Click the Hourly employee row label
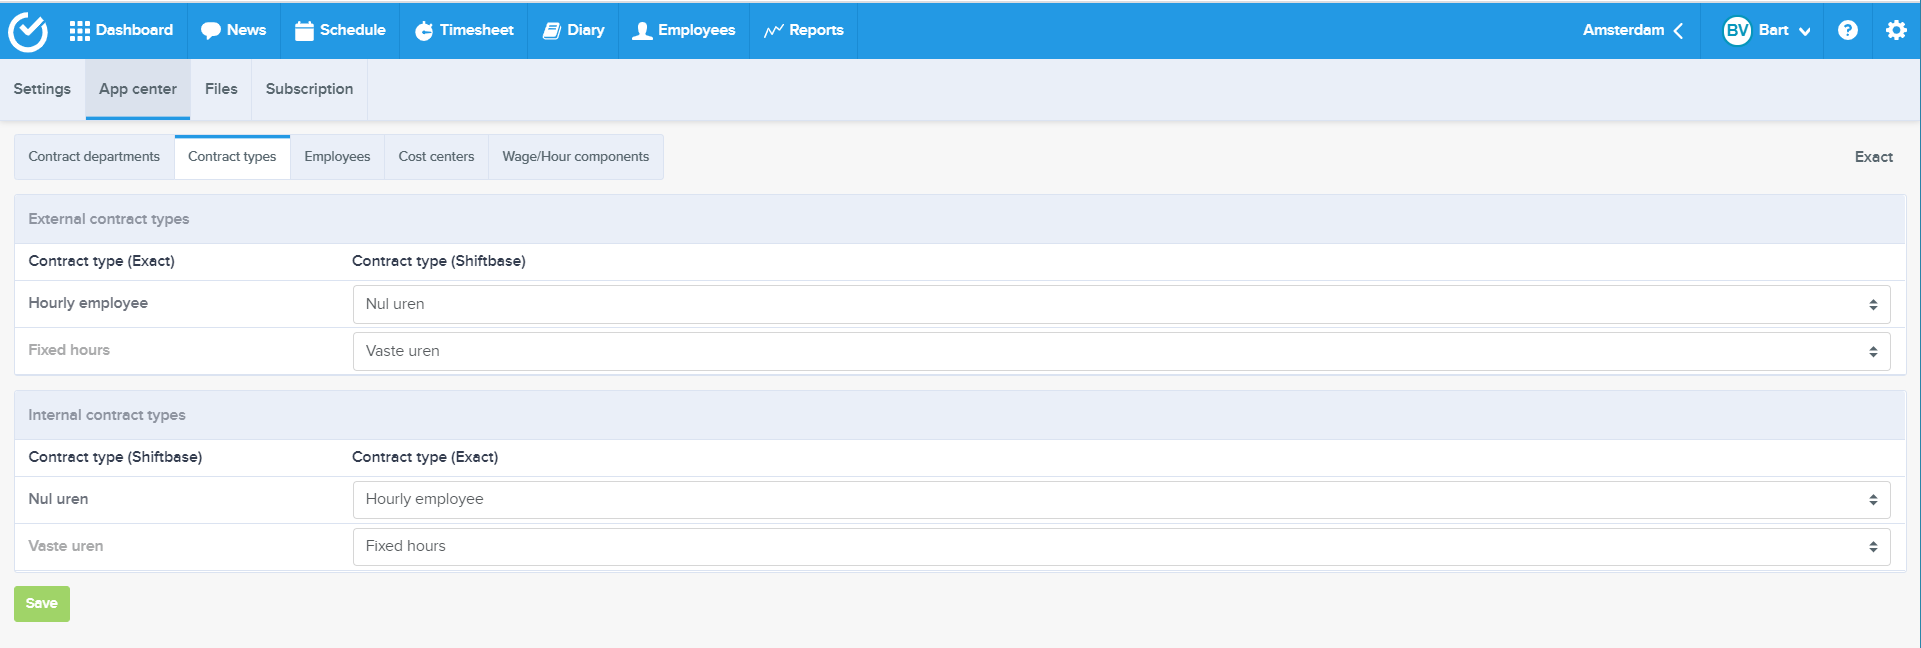The width and height of the screenshot is (1921, 648). tap(88, 303)
